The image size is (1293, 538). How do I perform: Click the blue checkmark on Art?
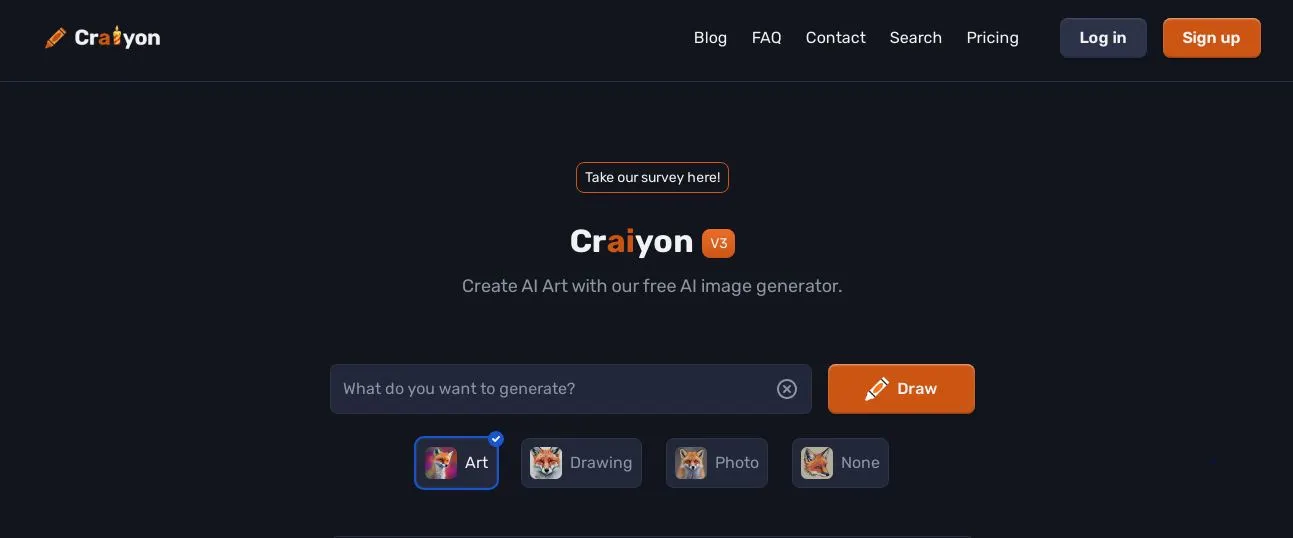[x=496, y=438]
